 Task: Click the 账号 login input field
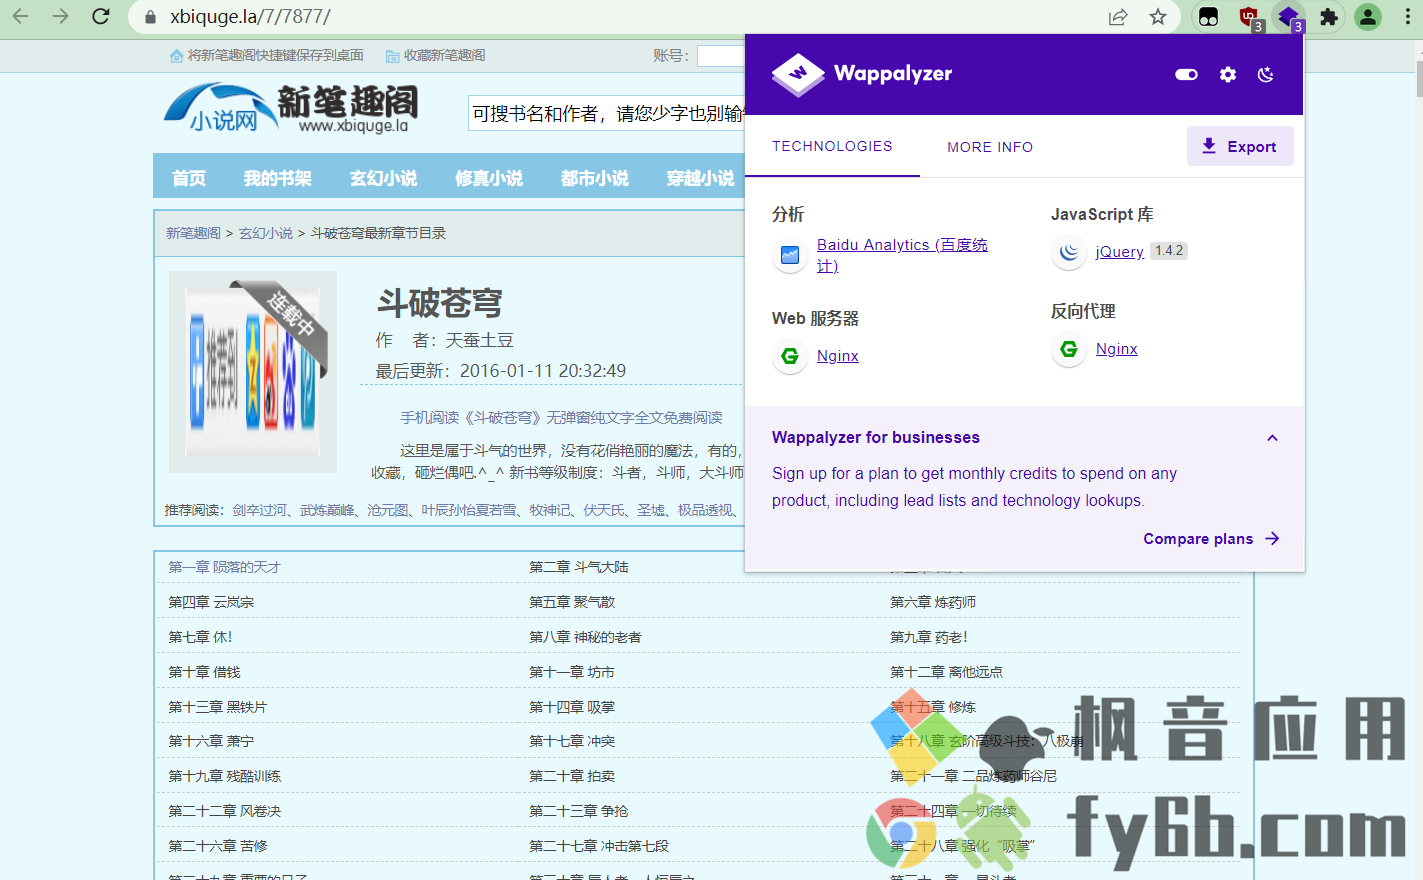(x=720, y=56)
